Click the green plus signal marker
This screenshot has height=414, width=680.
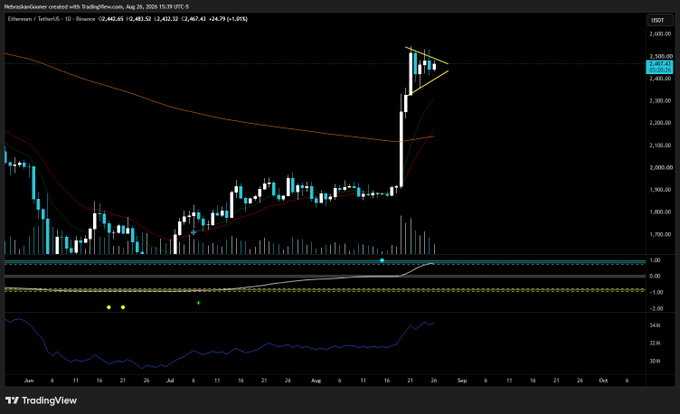[x=198, y=303]
